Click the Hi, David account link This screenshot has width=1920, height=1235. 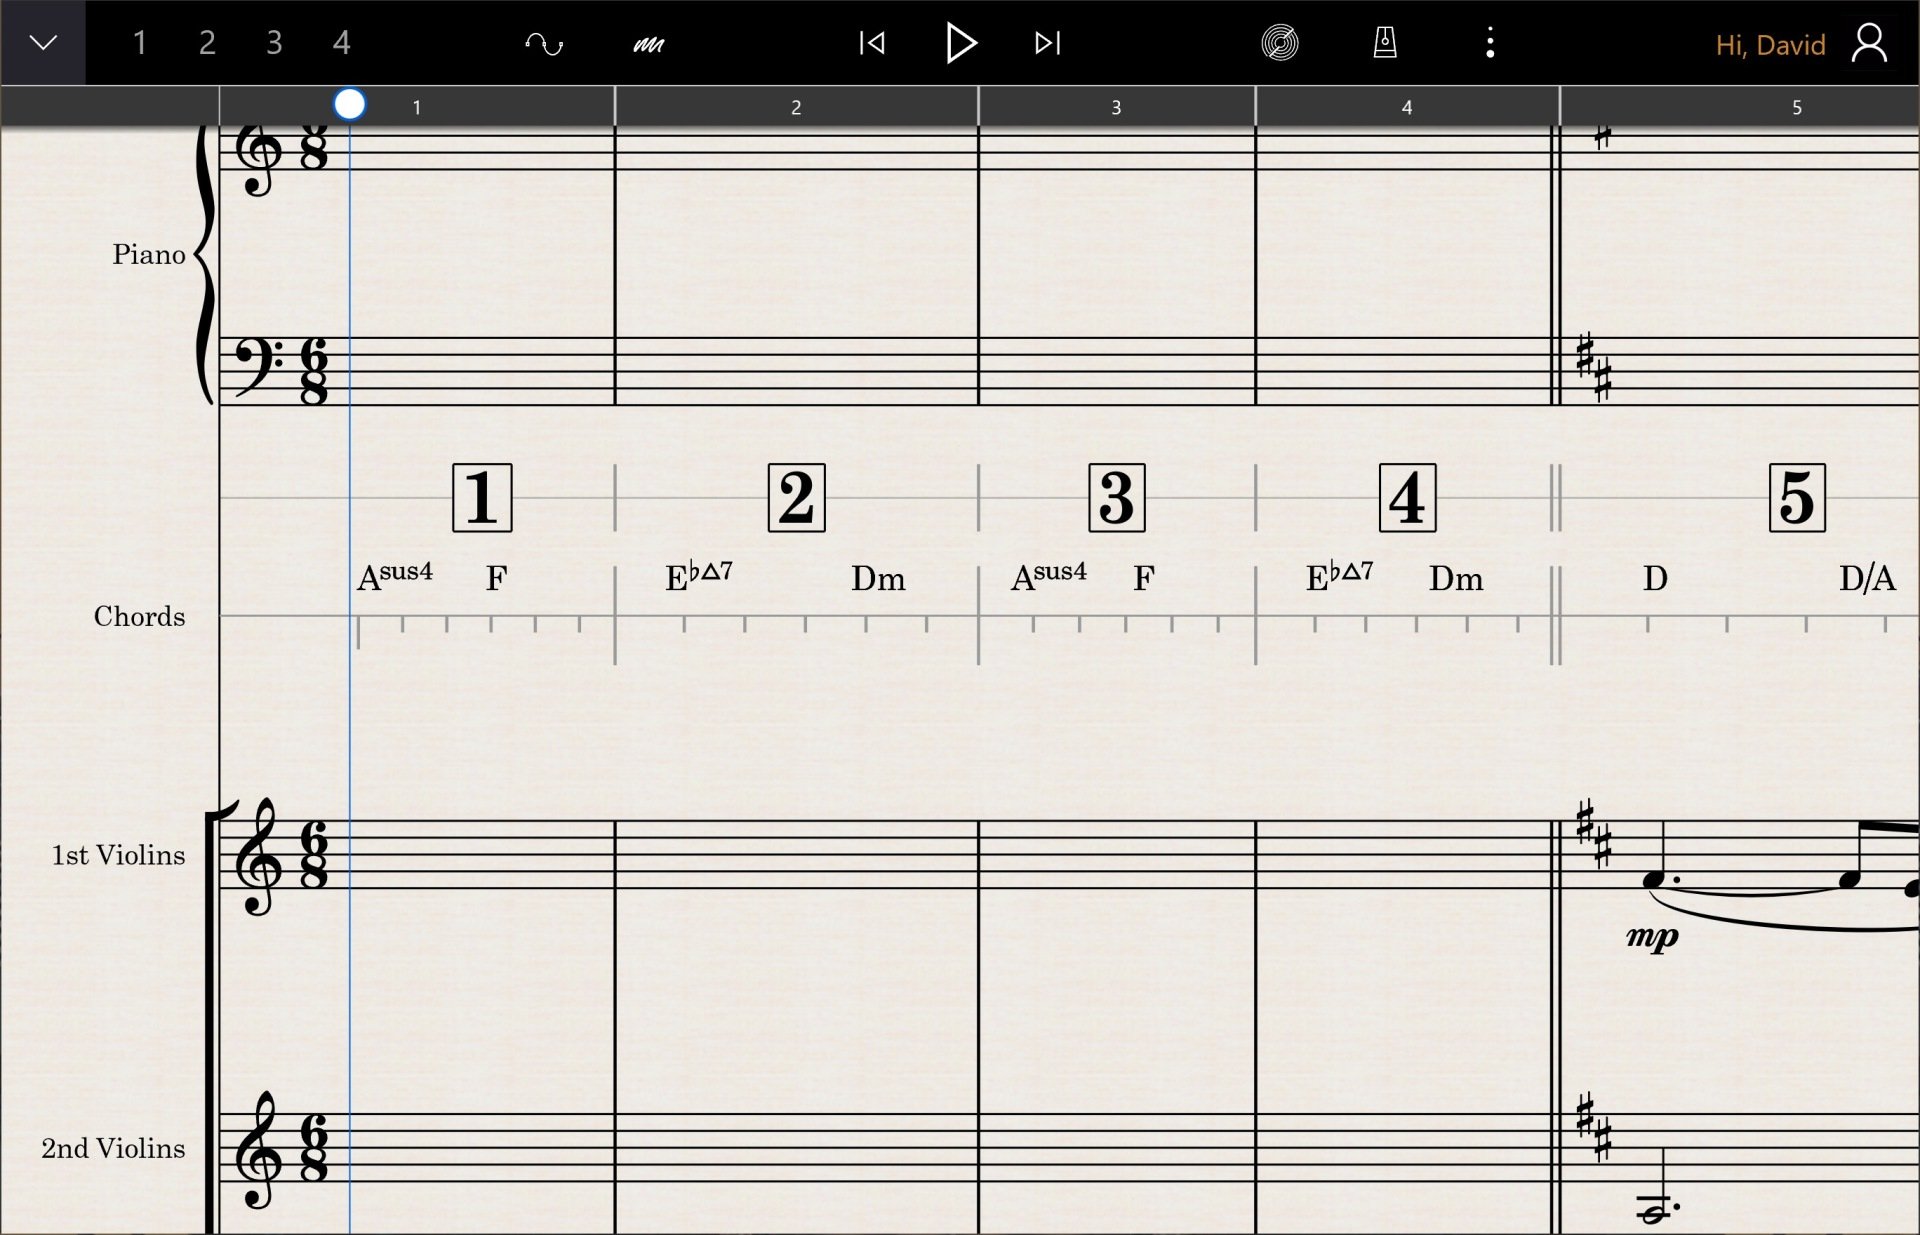pyautogui.click(x=1768, y=44)
